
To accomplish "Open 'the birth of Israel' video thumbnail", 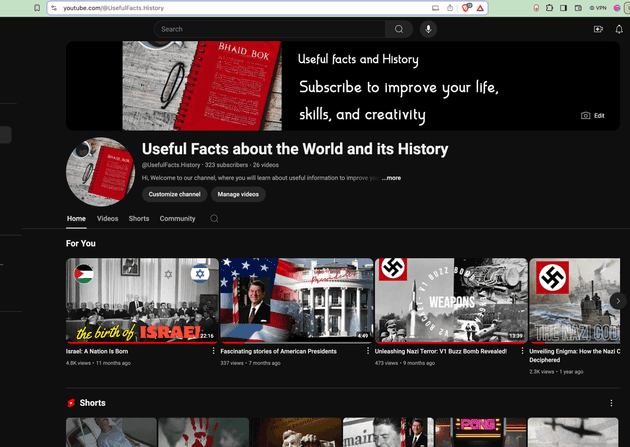I will [x=142, y=300].
